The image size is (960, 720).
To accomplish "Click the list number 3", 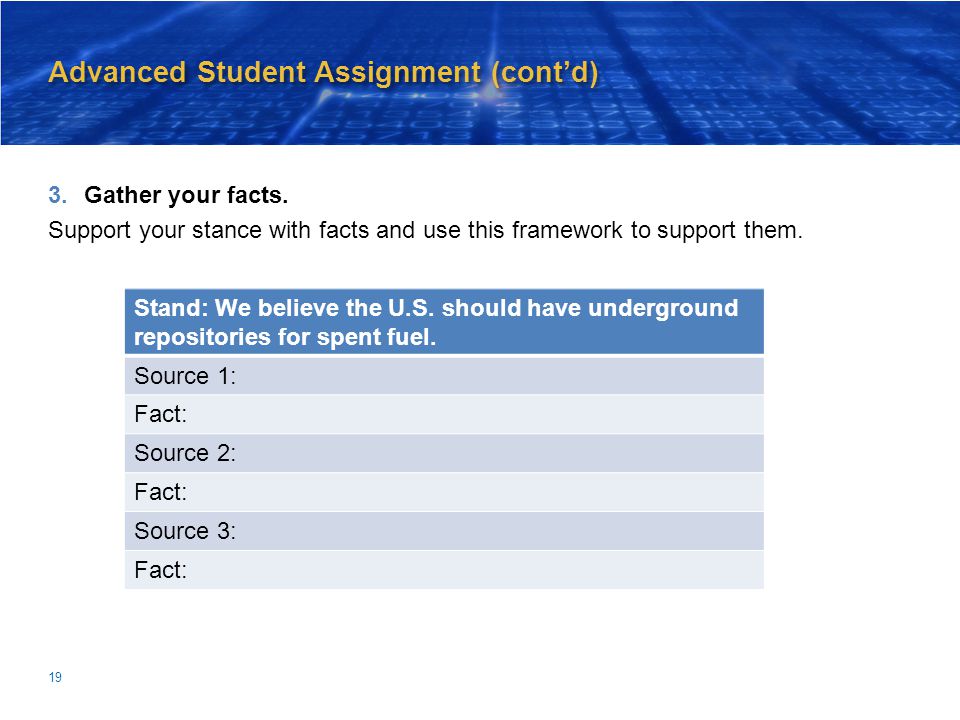I will [x=58, y=195].
